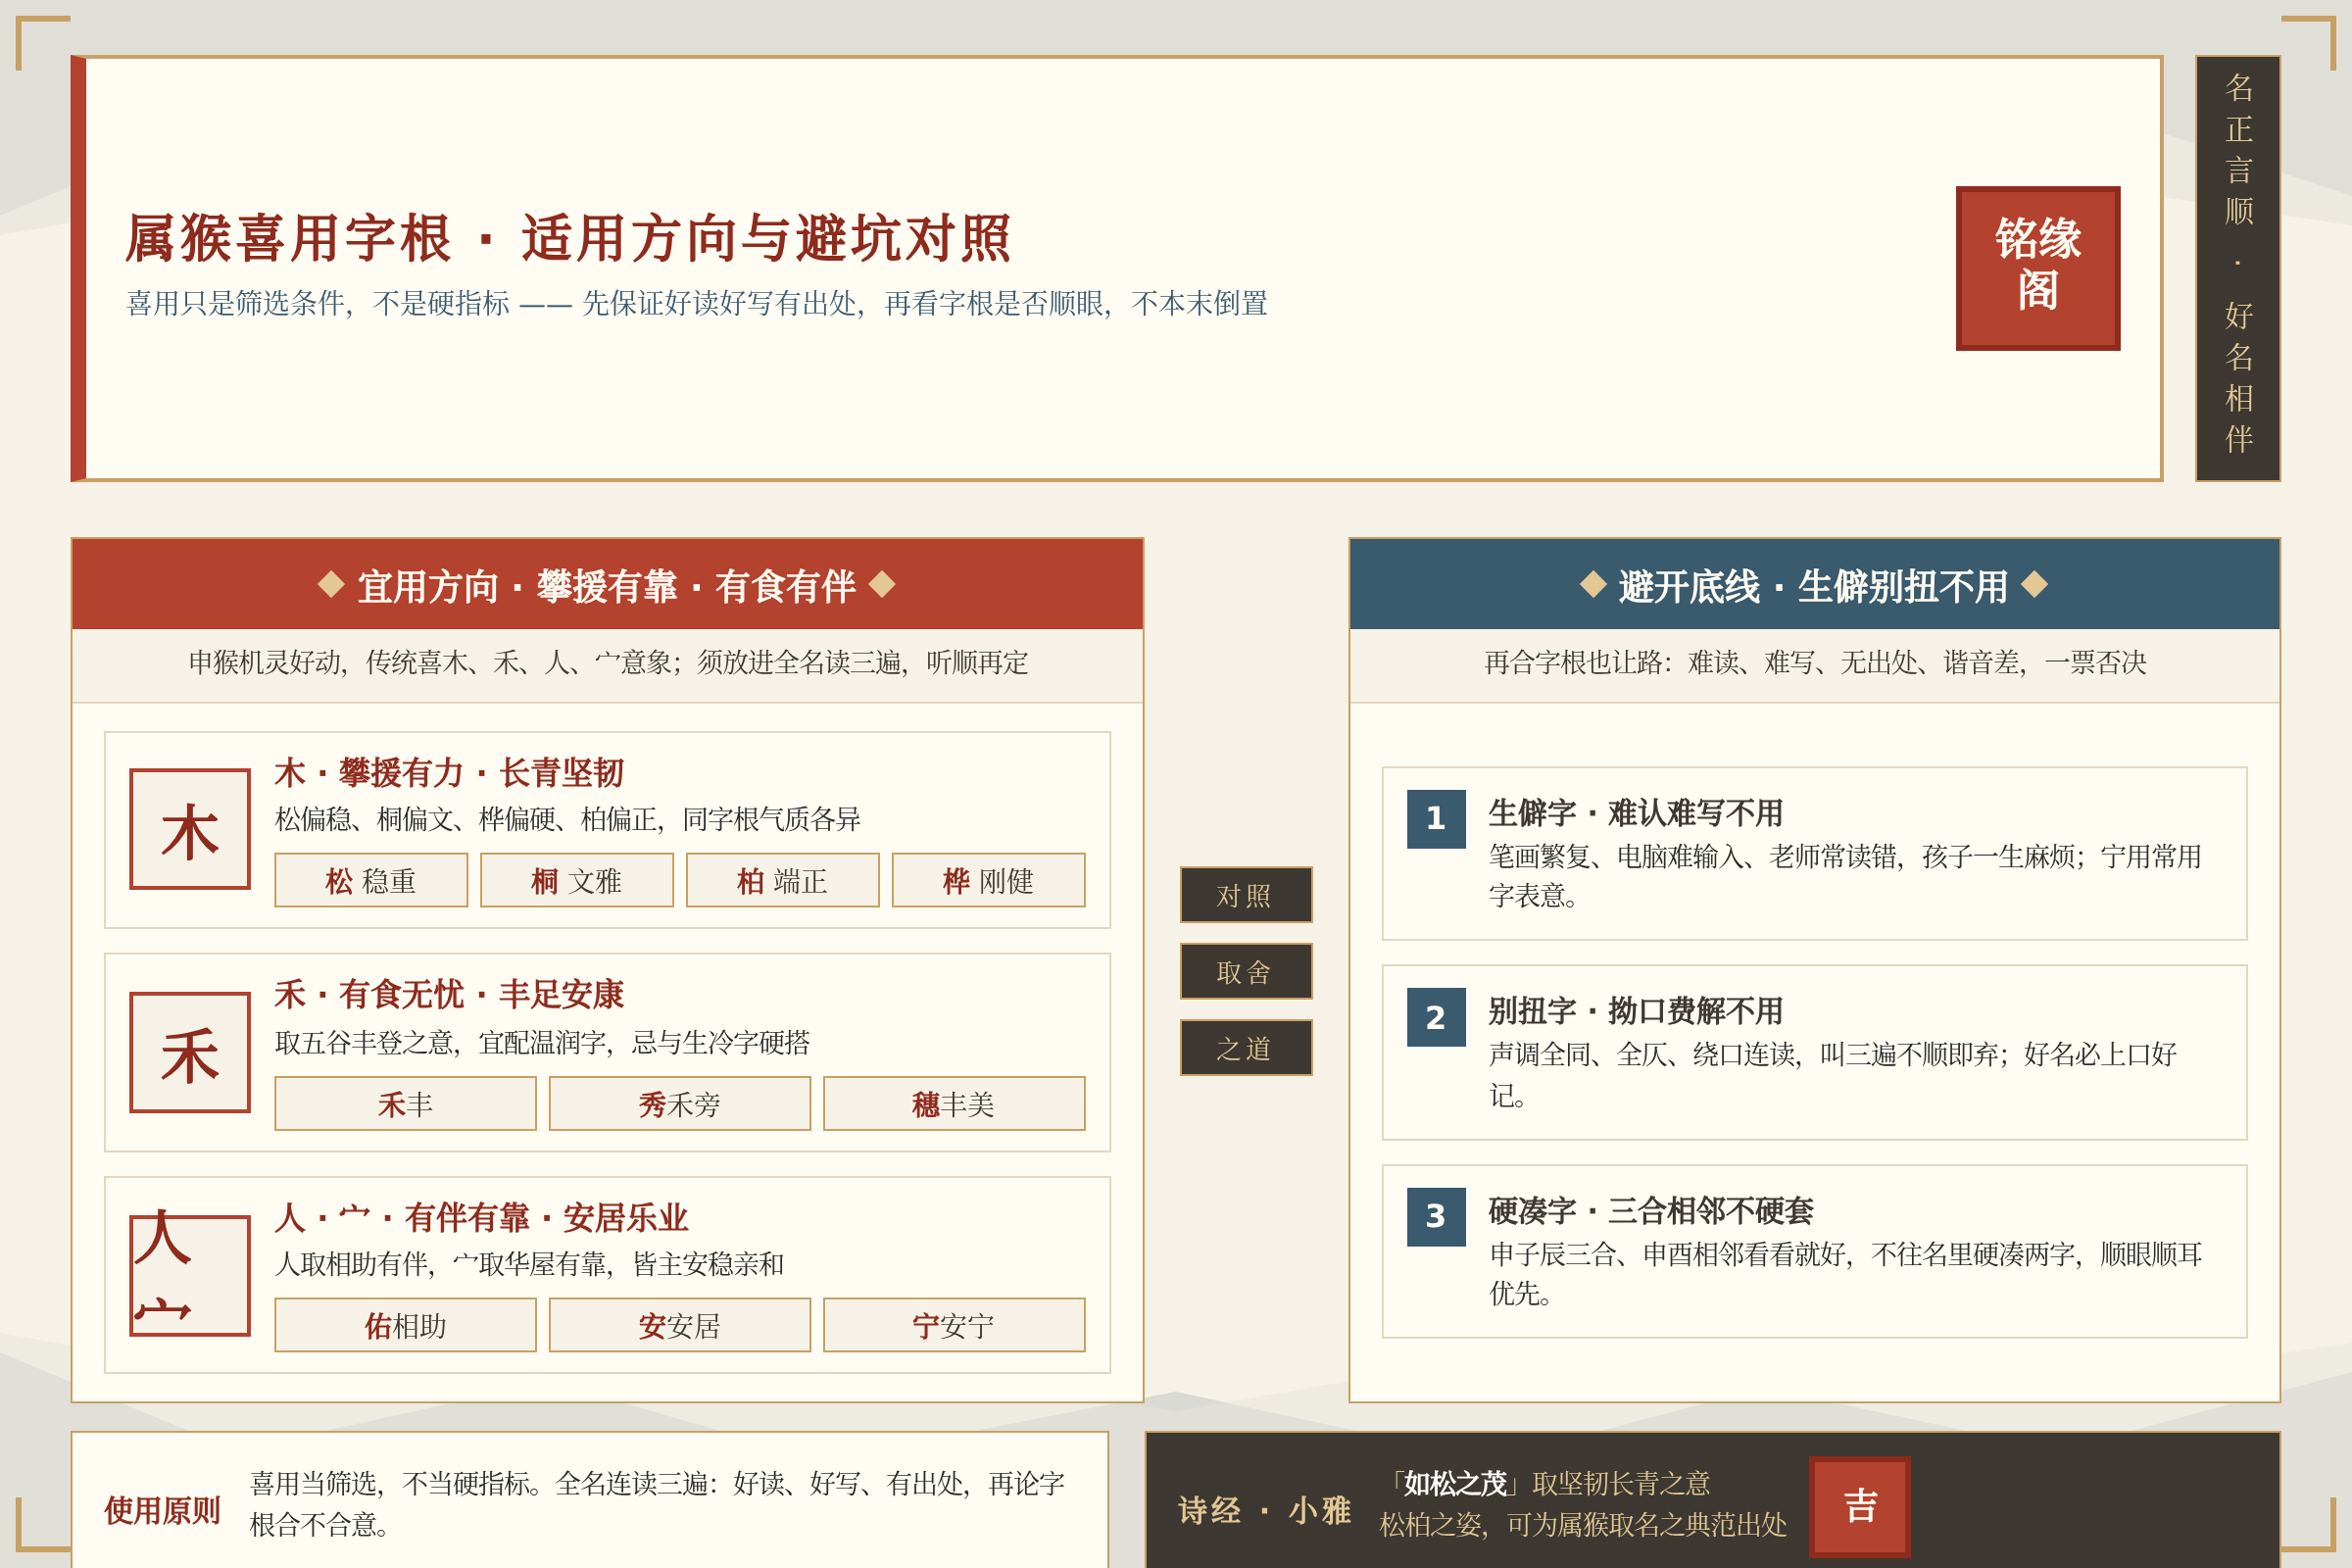Screen dimensions: 2352x1568
Task: Click the heading 生僻字·难认难写不用
Action: pyautogui.click(x=1636, y=813)
